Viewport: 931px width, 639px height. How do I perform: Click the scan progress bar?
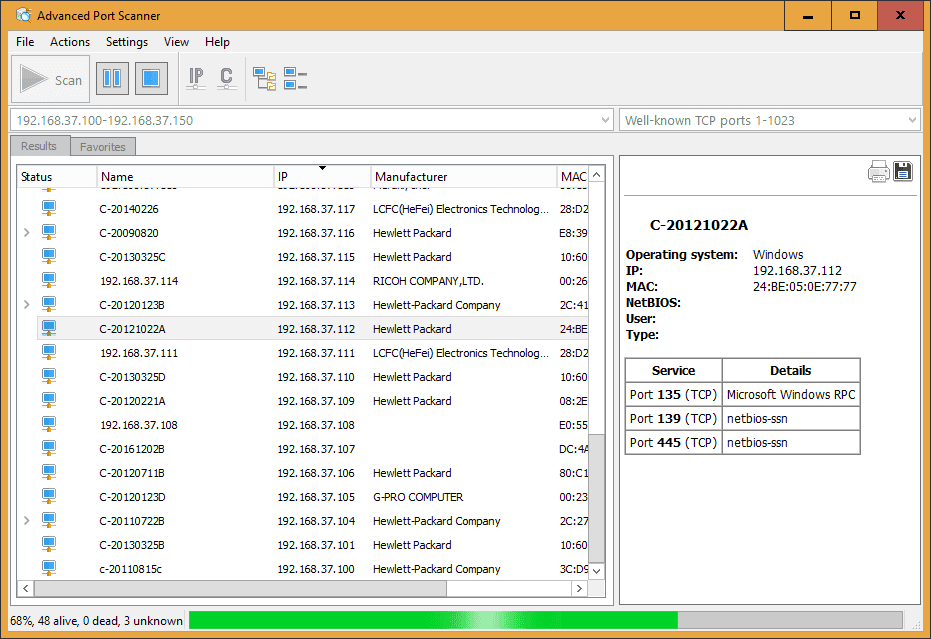545,620
